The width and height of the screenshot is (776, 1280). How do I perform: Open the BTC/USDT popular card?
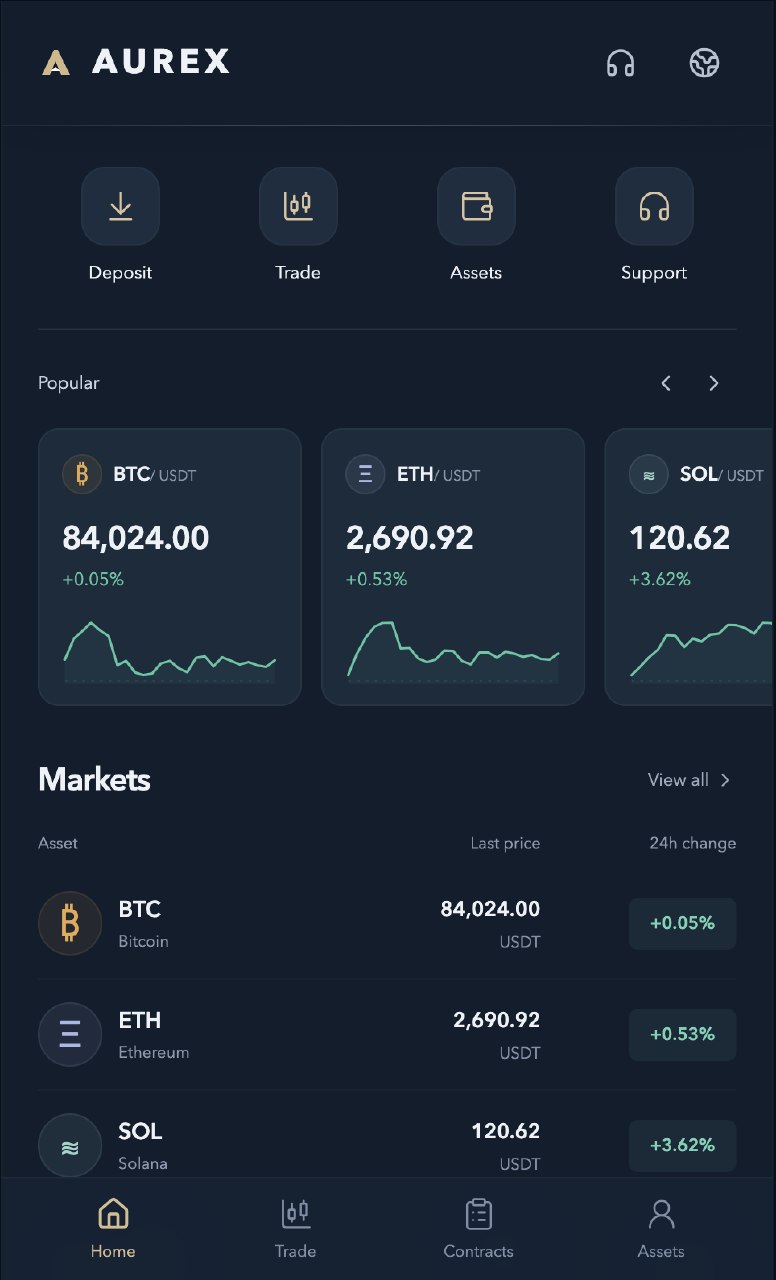[170, 567]
